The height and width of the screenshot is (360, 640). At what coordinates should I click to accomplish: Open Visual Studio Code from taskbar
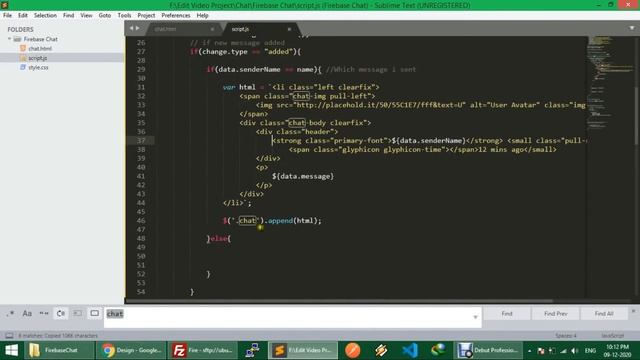pos(410,350)
